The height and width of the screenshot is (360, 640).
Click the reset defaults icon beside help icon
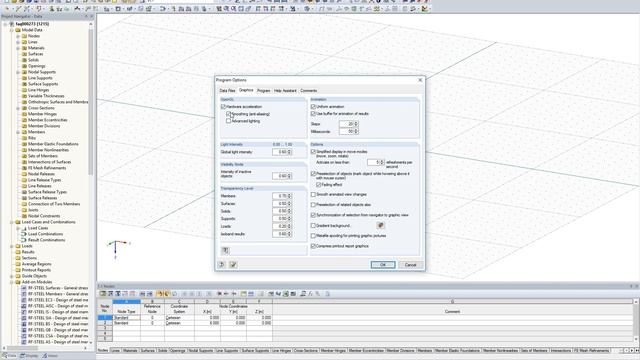pyautogui.click(x=233, y=264)
